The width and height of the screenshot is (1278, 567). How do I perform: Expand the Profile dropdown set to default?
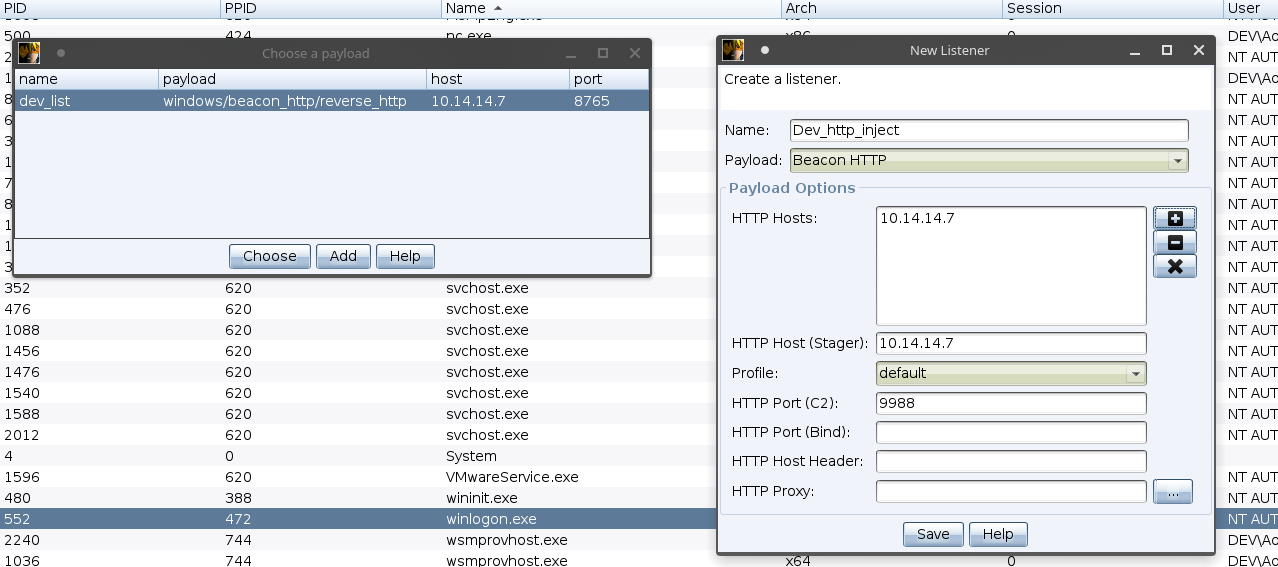coord(1010,373)
